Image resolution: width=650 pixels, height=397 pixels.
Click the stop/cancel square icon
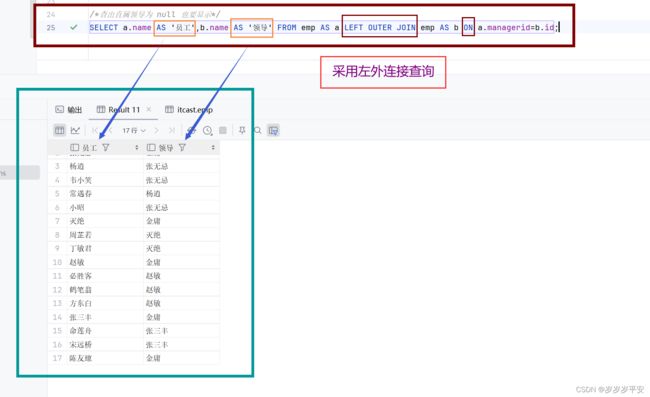[x=223, y=131]
